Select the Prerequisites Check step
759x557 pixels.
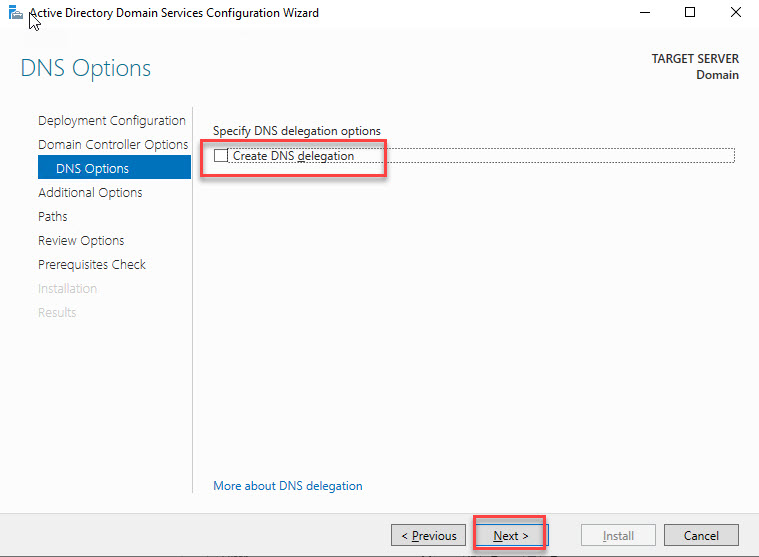point(92,264)
